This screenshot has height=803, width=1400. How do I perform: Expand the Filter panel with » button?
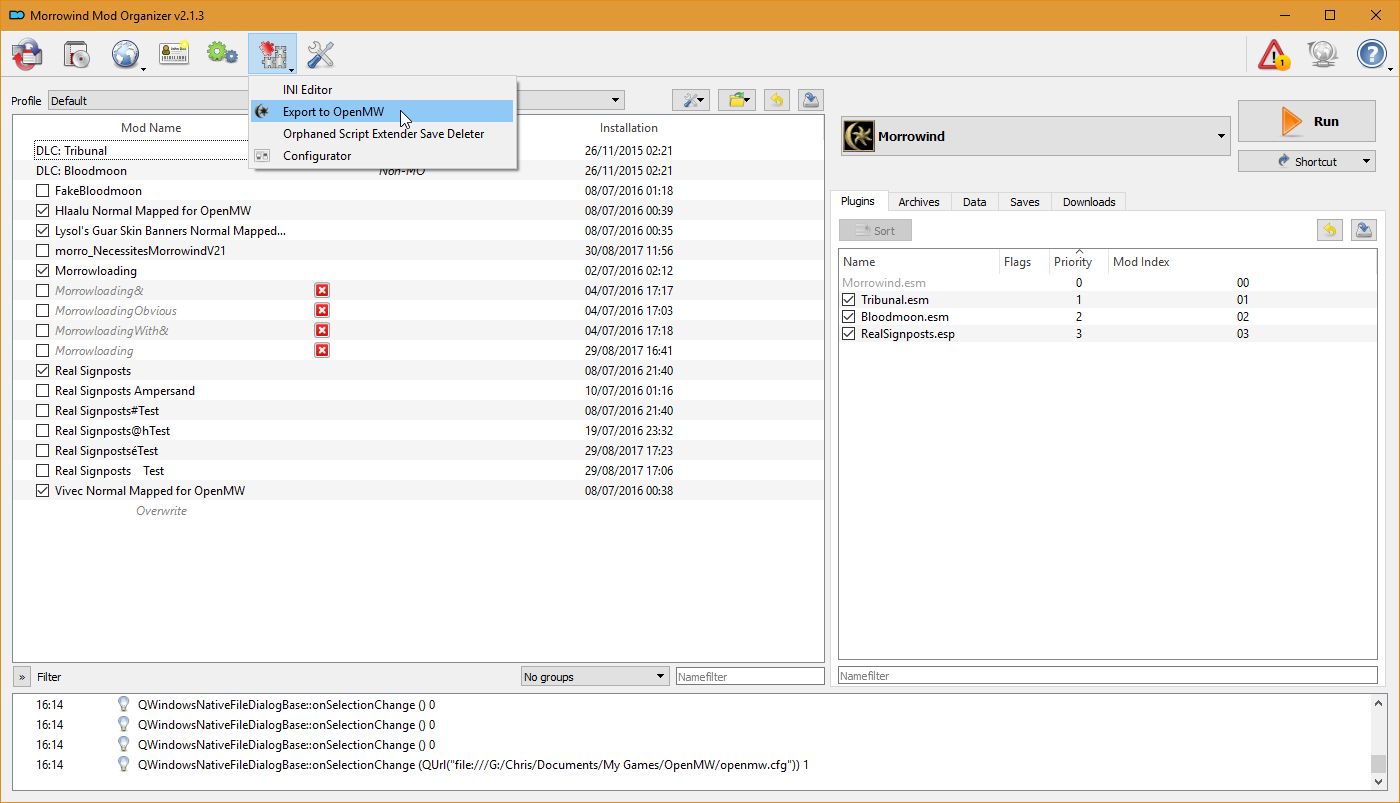click(22, 676)
